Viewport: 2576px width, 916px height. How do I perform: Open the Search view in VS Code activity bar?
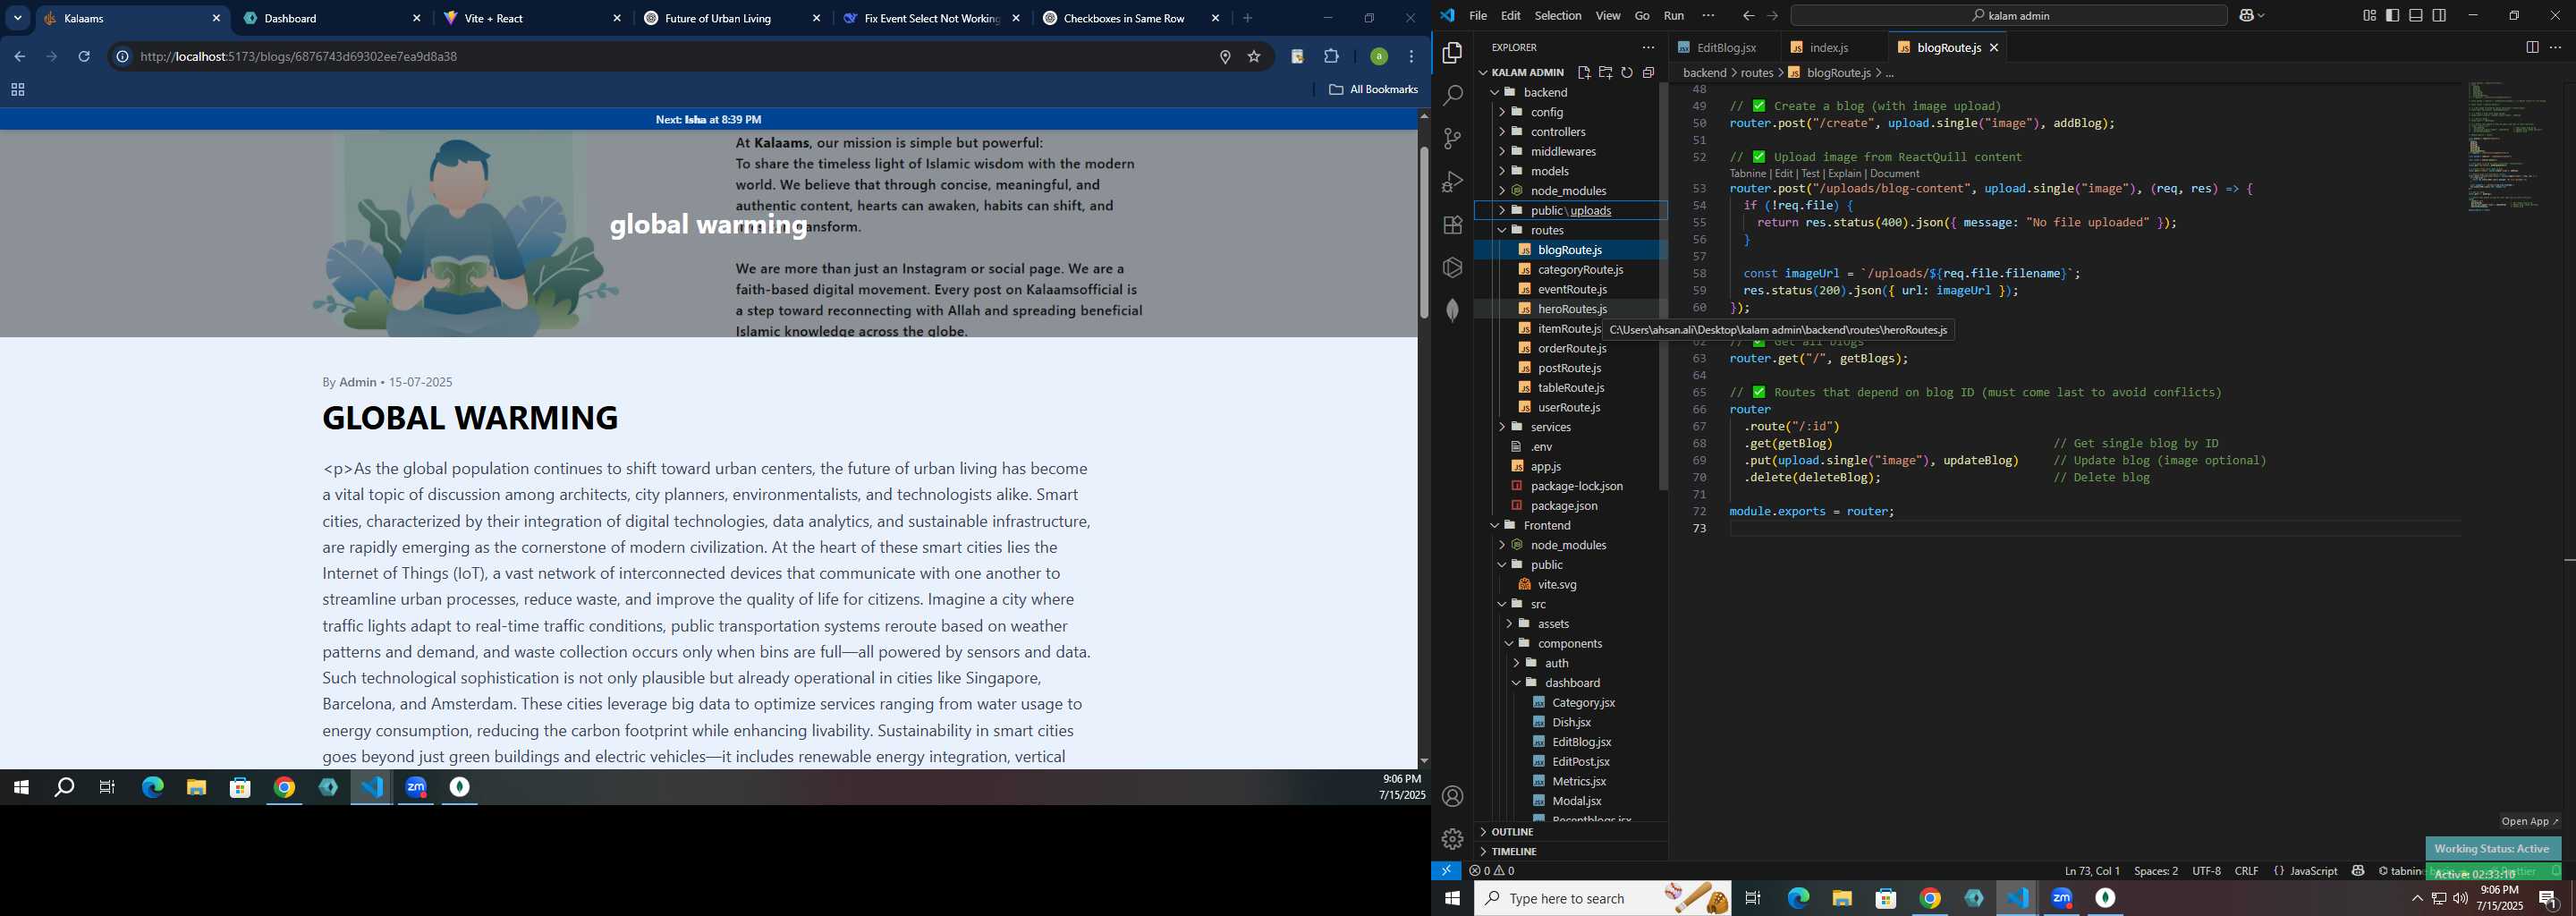point(1453,96)
